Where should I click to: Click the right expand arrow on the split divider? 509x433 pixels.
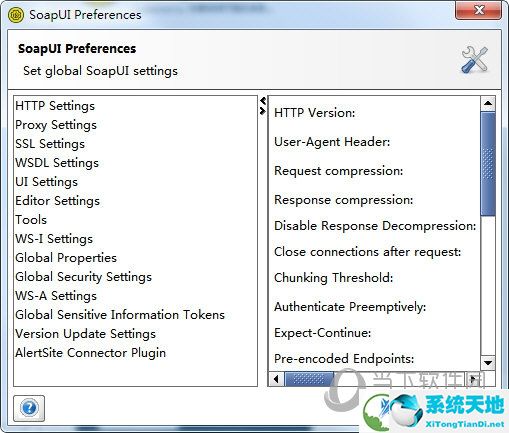click(263, 111)
